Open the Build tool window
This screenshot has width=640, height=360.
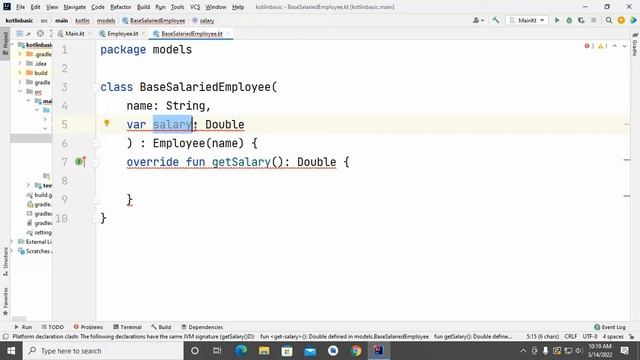[x=161, y=327]
